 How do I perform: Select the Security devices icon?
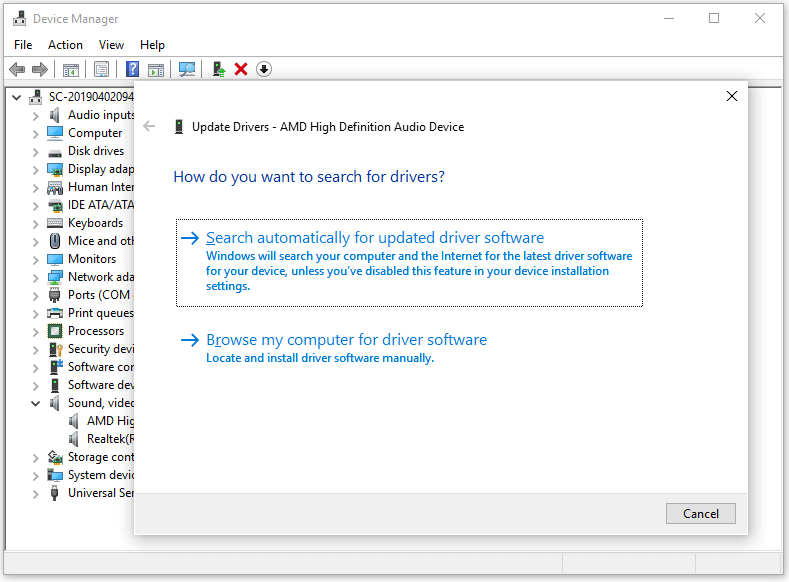coord(55,349)
